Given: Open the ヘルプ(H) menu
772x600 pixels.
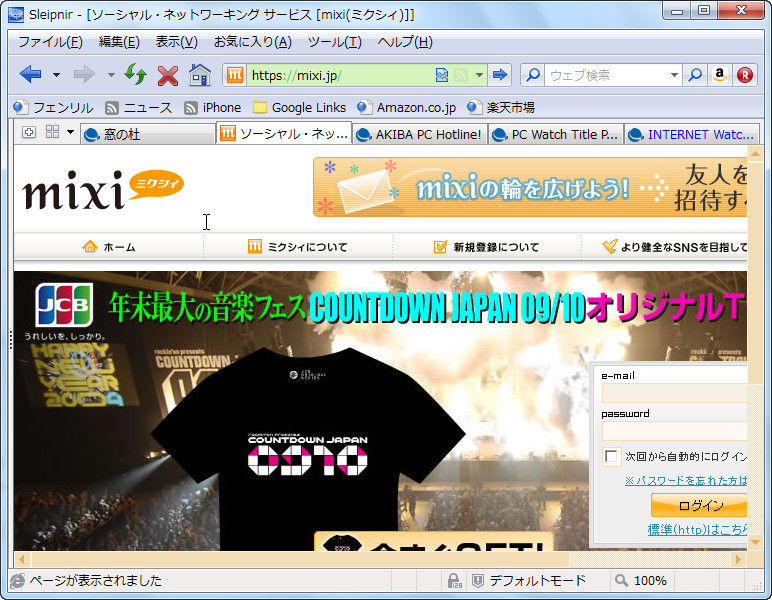Looking at the screenshot, I should 405,42.
